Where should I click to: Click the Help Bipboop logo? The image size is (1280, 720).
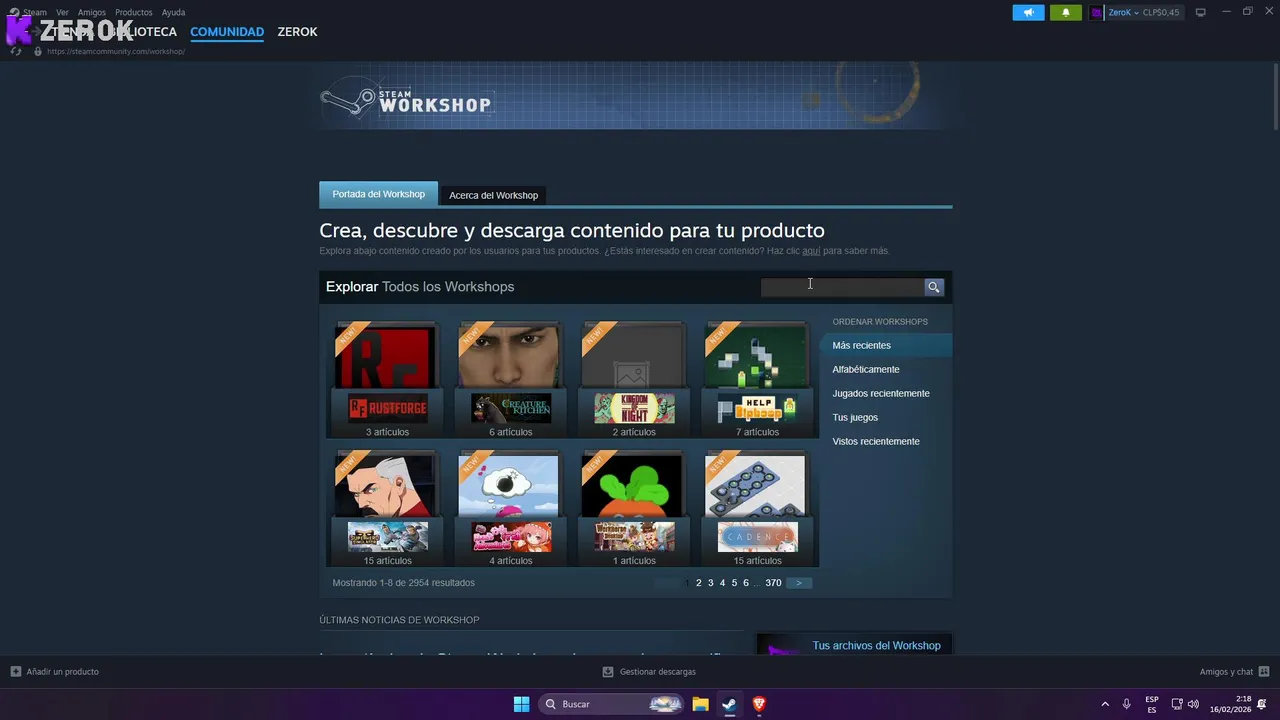757,408
